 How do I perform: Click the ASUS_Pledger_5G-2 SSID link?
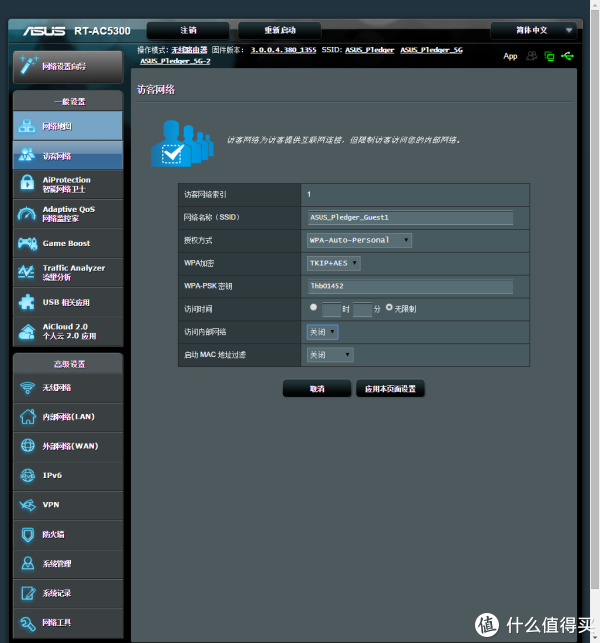(175, 61)
